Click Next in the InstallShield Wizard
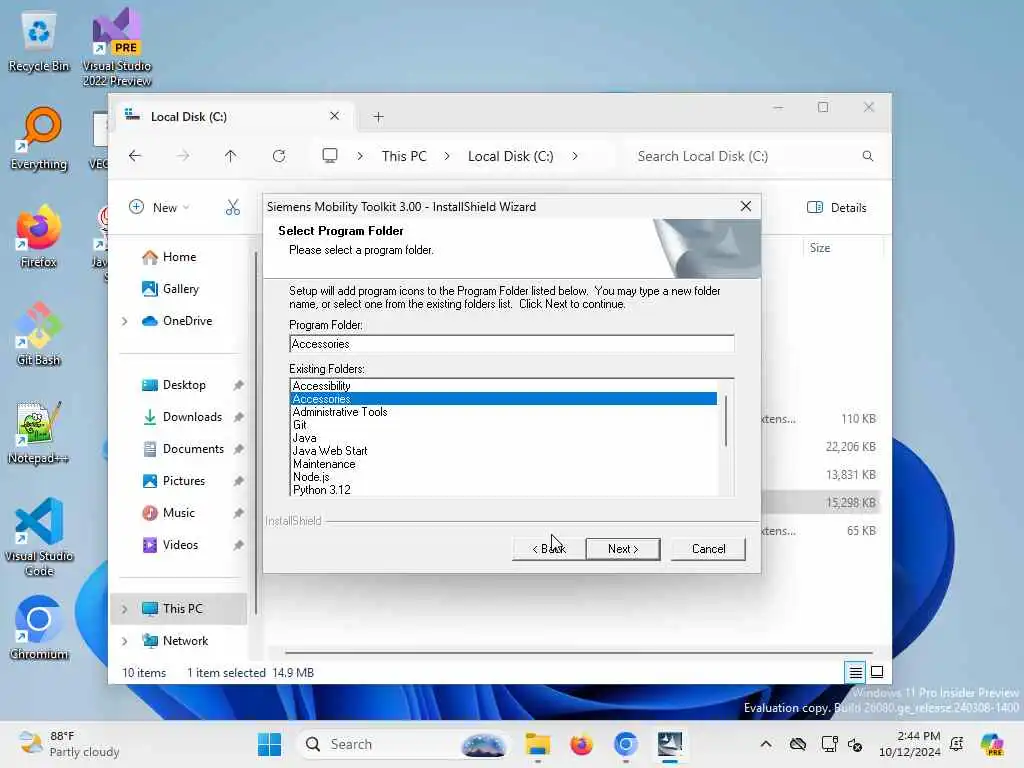Viewport: 1024px width, 768px height. 622,549
